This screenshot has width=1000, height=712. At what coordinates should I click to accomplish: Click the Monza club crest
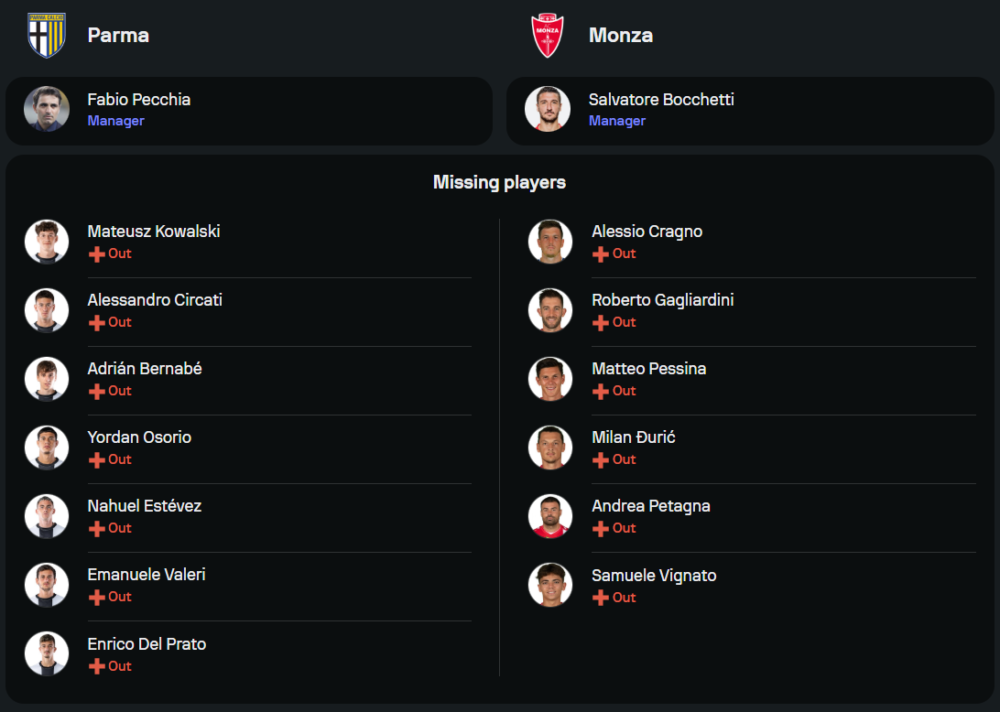(548, 35)
